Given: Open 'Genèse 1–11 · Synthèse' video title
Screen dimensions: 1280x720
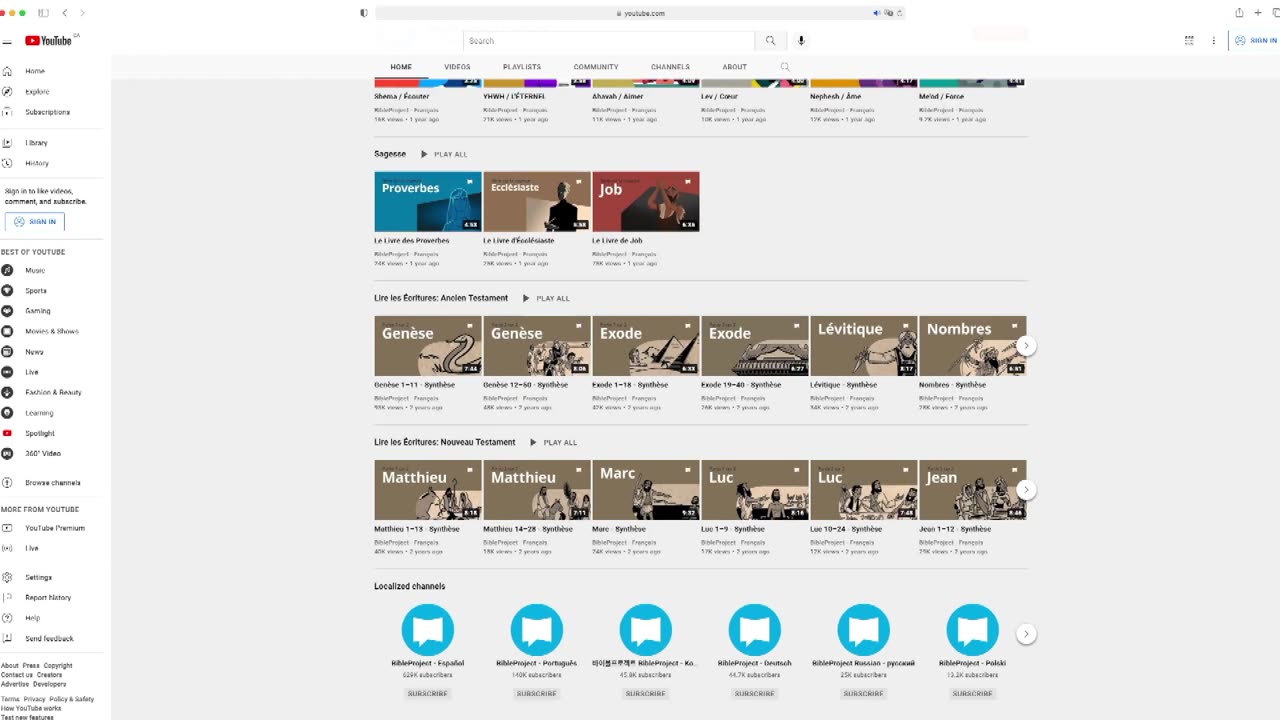Looking at the screenshot, I should coord(414,385).
